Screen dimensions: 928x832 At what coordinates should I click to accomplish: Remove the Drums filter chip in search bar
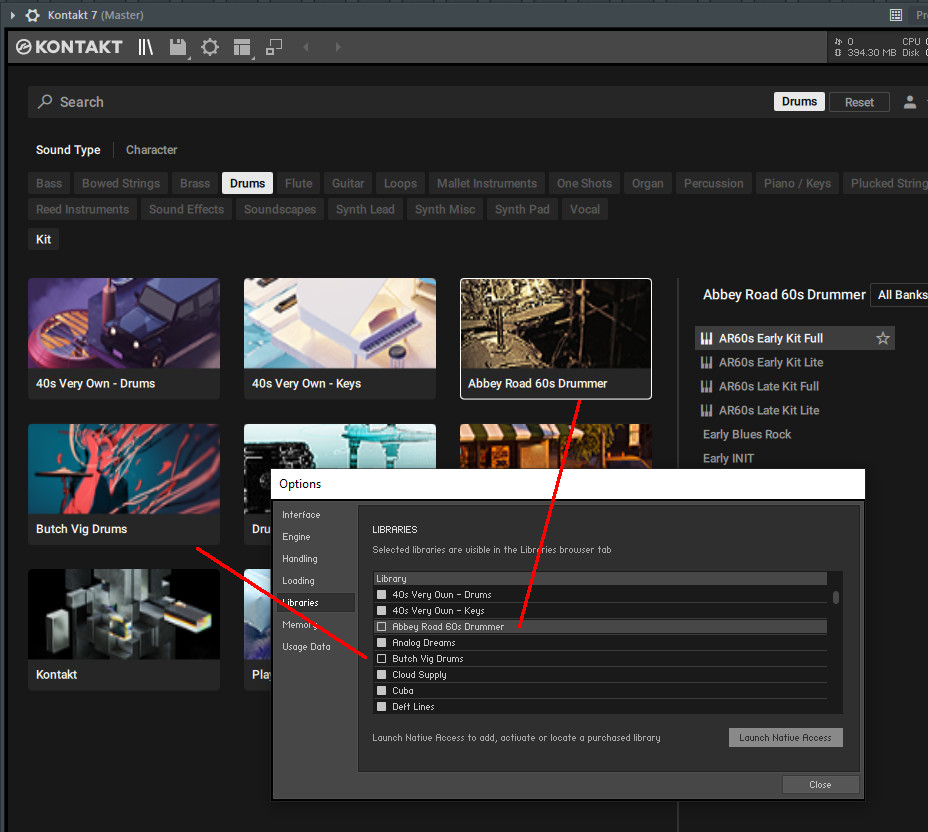(799, 102)
